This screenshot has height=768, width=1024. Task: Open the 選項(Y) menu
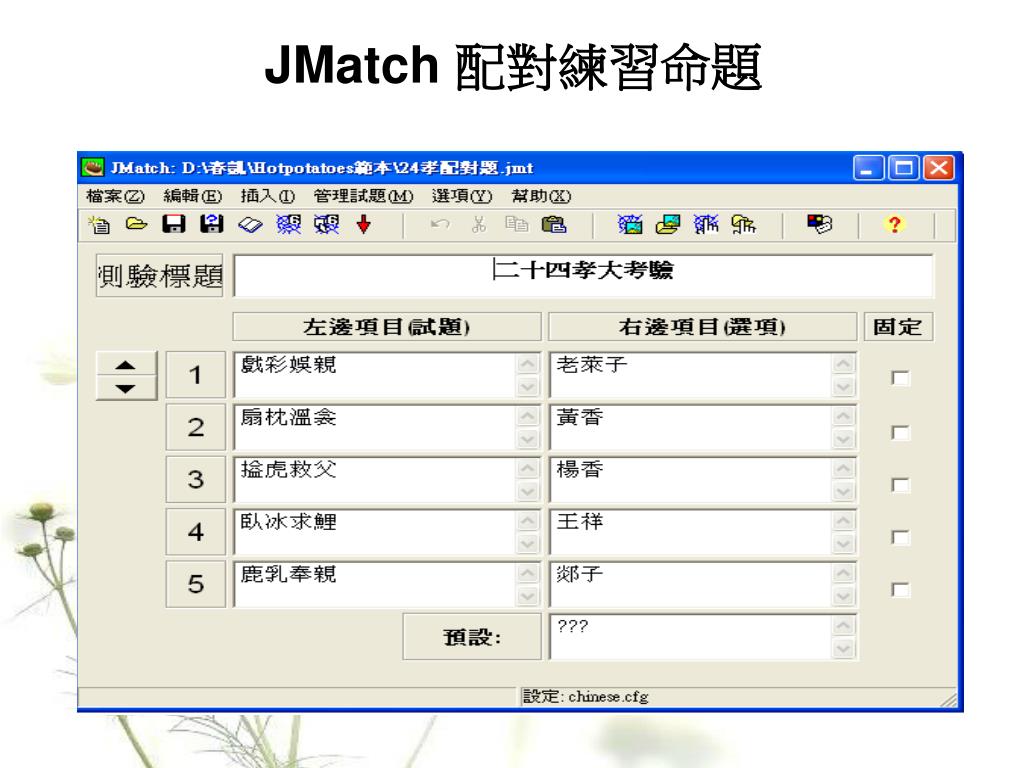coord(462,196)
